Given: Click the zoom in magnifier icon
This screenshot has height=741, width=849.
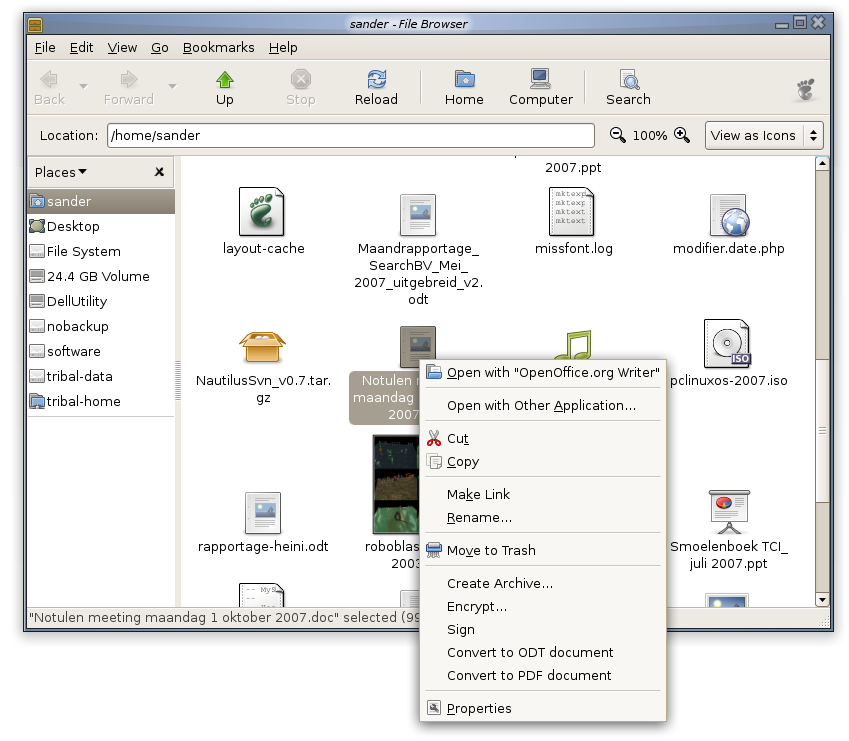Looking at the screenshot, I should (x=682, y=135).
